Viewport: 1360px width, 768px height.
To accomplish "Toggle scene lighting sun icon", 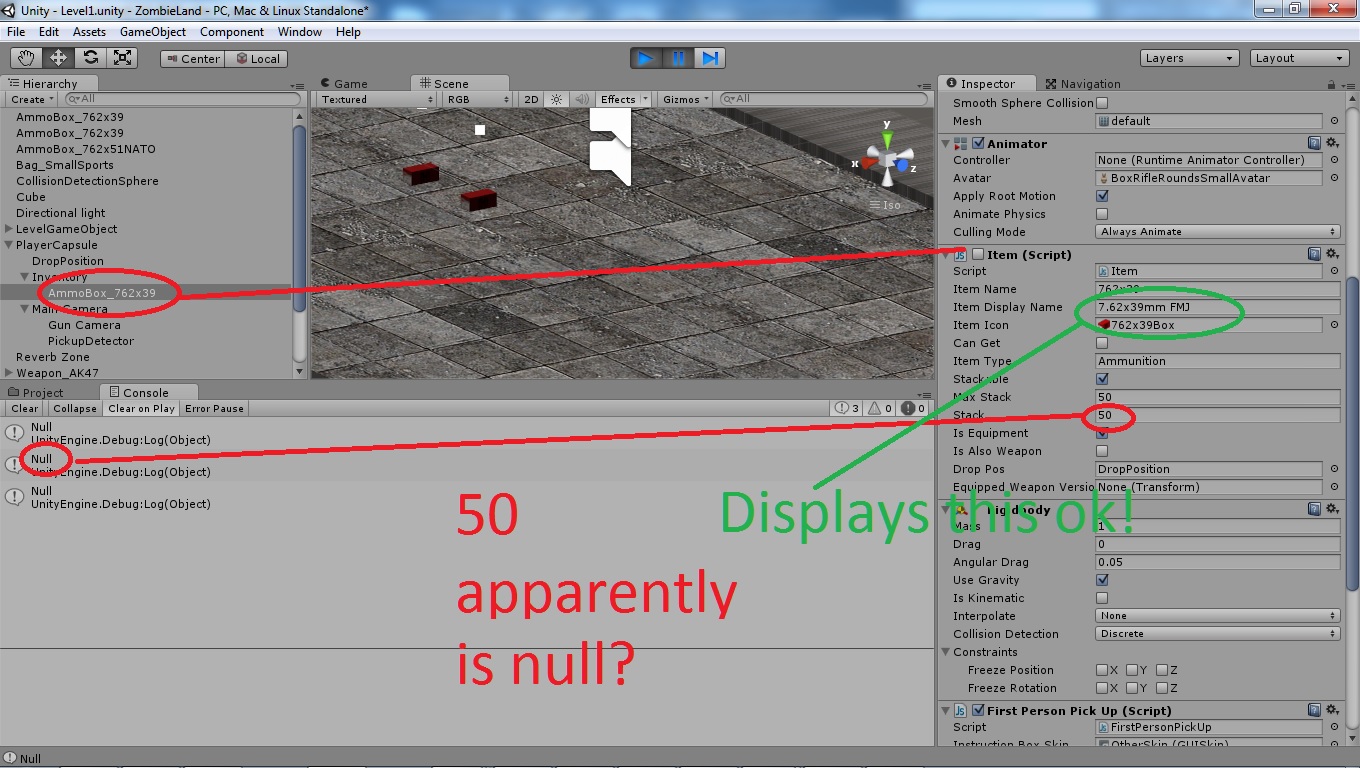I will click(x=557, y=99).
